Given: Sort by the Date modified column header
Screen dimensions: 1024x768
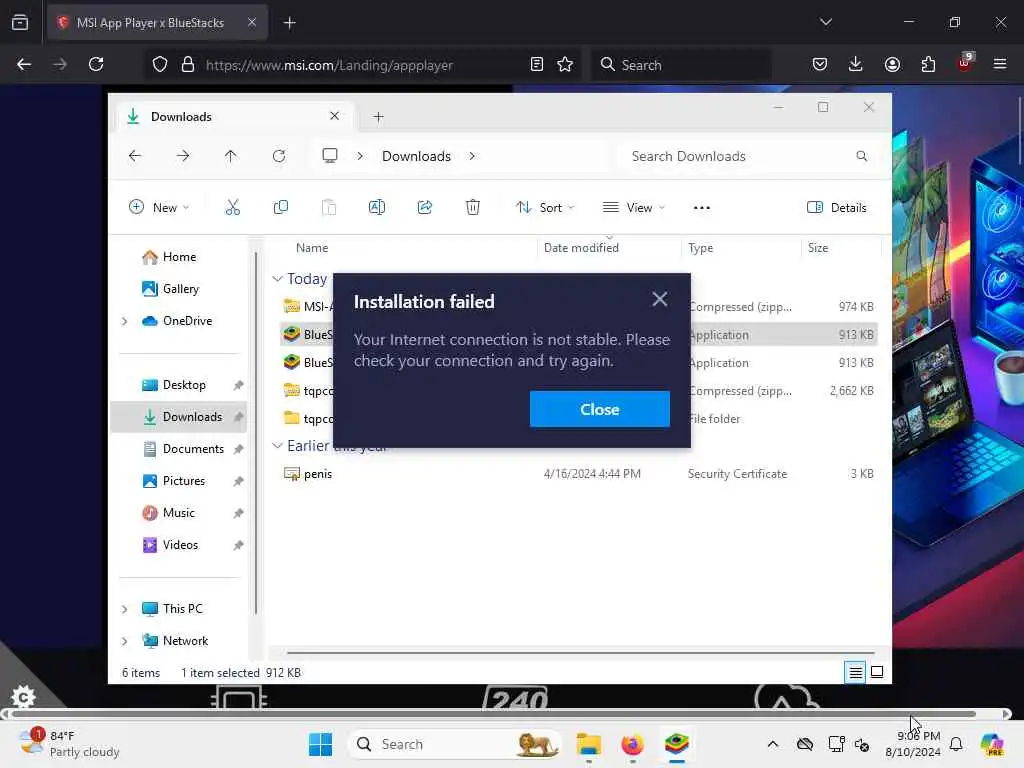Looking at the screenshot, I should pos(609,248).
